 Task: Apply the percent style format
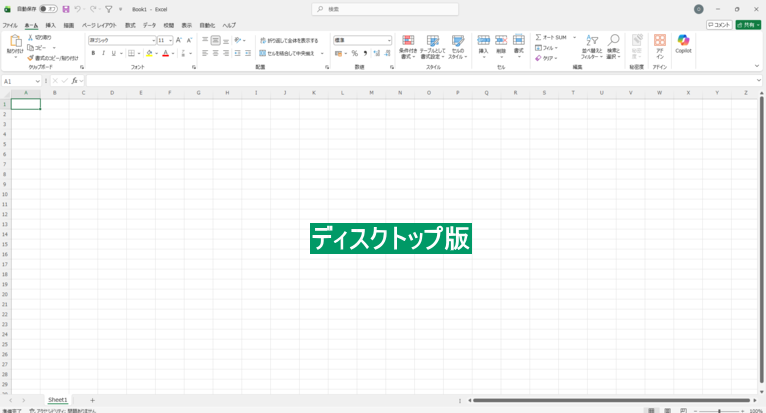[355, 53]
